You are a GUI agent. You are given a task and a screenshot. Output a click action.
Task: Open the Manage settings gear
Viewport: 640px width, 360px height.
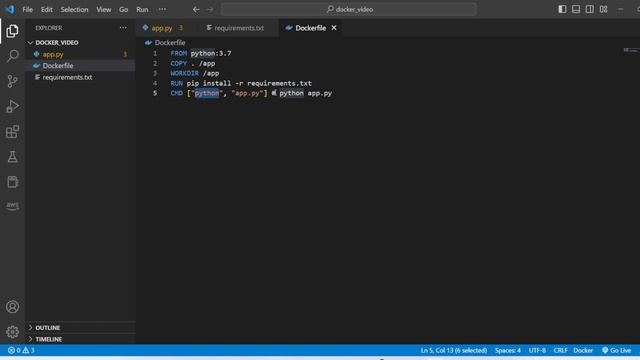pos(12,332)
